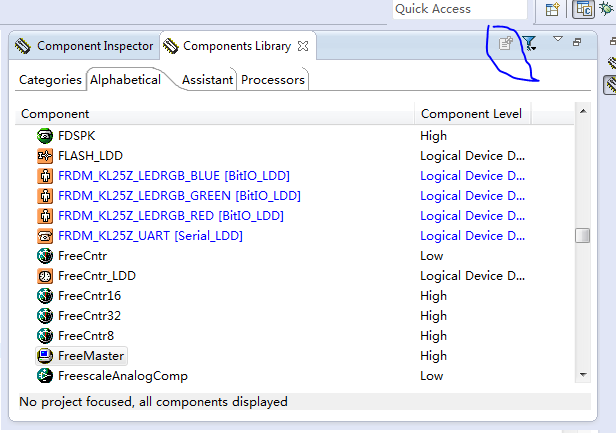Click the greyed-out component properties icon
Viewport: 616px width, 433px height.
[506, 44]
